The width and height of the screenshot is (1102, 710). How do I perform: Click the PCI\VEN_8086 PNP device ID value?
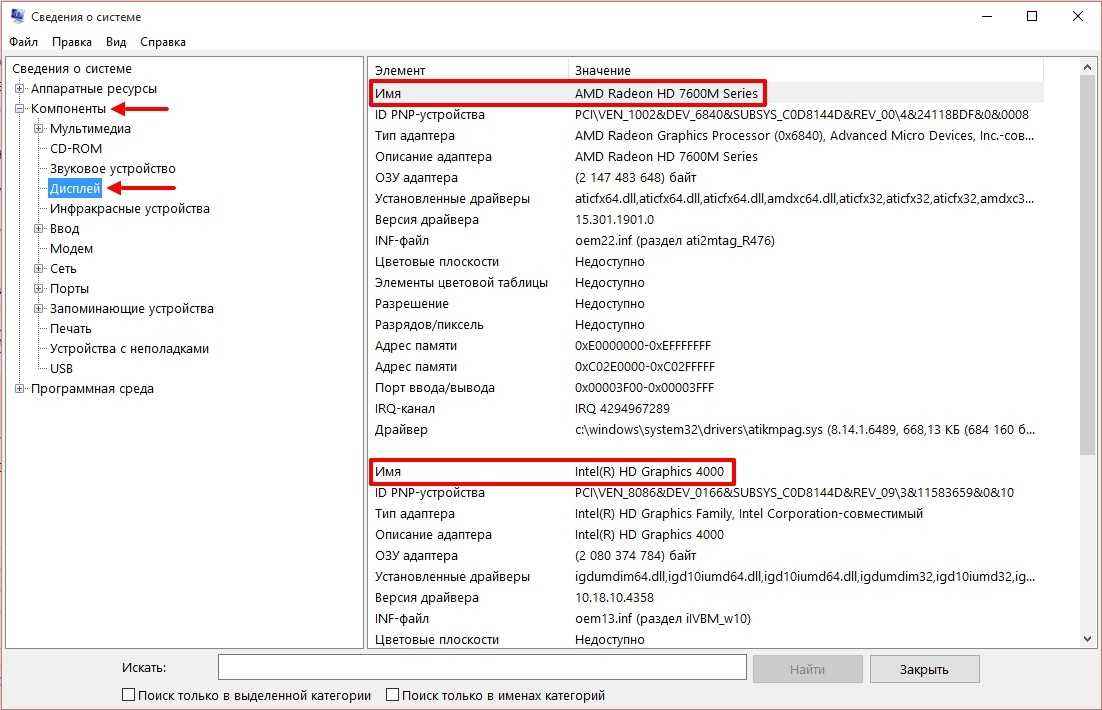794,493
